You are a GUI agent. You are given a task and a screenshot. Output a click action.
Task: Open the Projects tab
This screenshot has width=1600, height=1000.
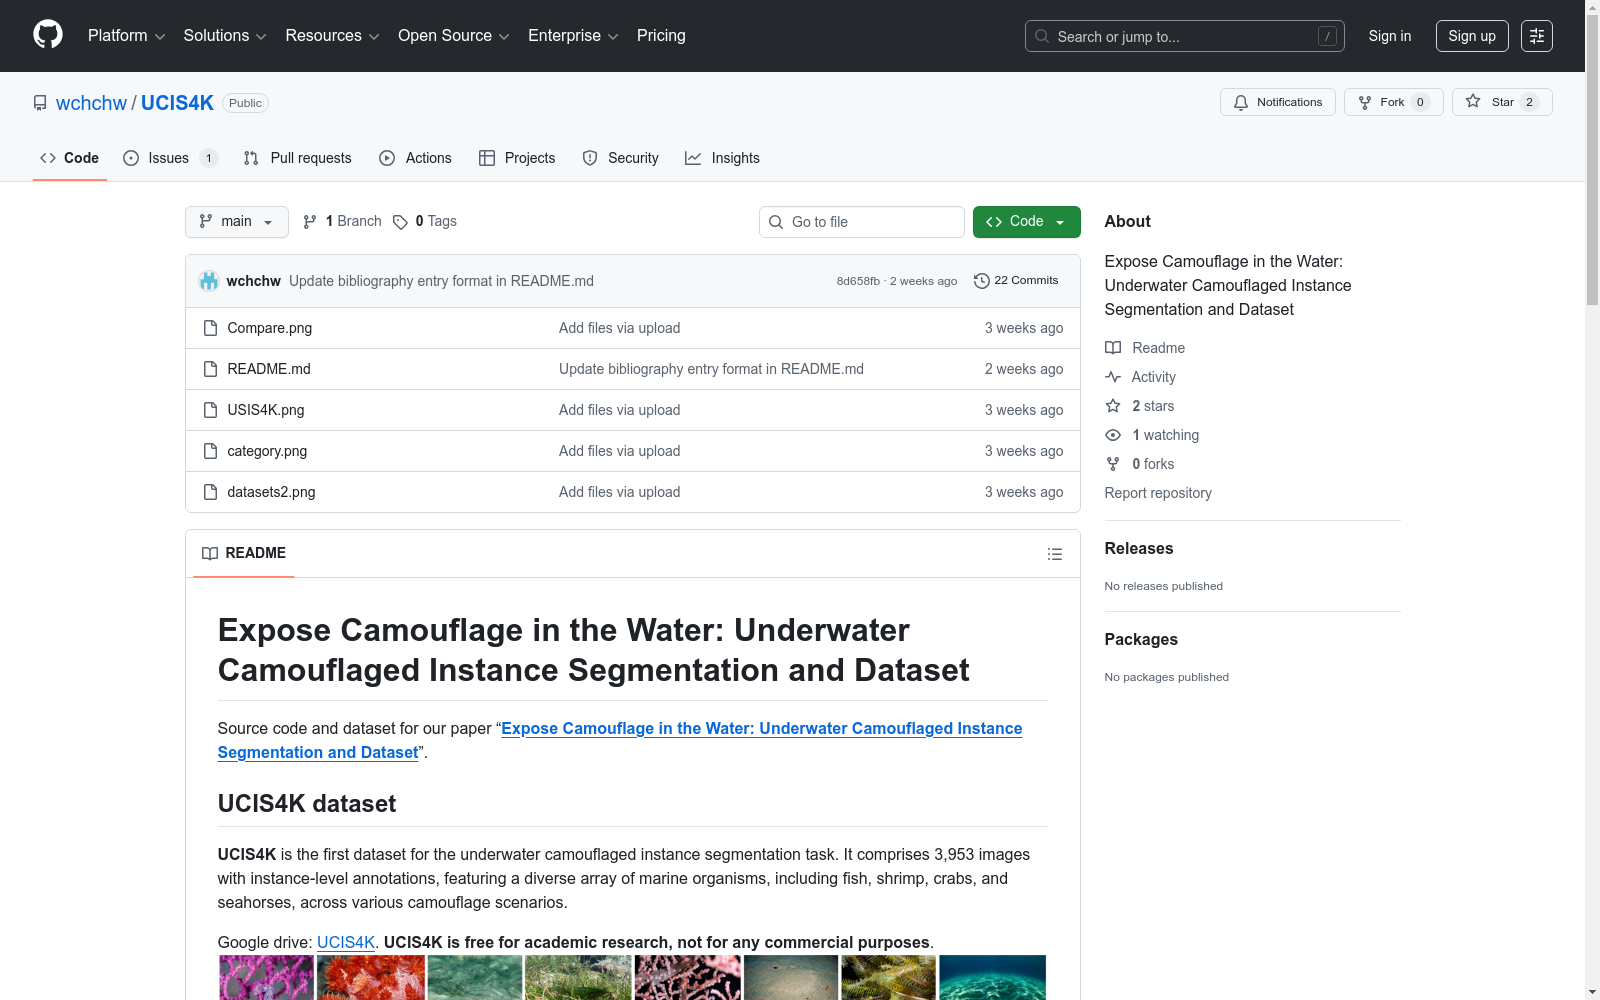click(x=517, y=158)
